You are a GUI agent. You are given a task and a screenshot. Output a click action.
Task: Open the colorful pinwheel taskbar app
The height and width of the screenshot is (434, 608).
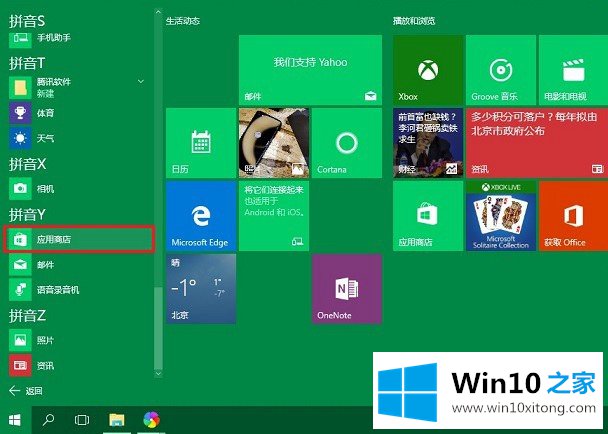151,420
